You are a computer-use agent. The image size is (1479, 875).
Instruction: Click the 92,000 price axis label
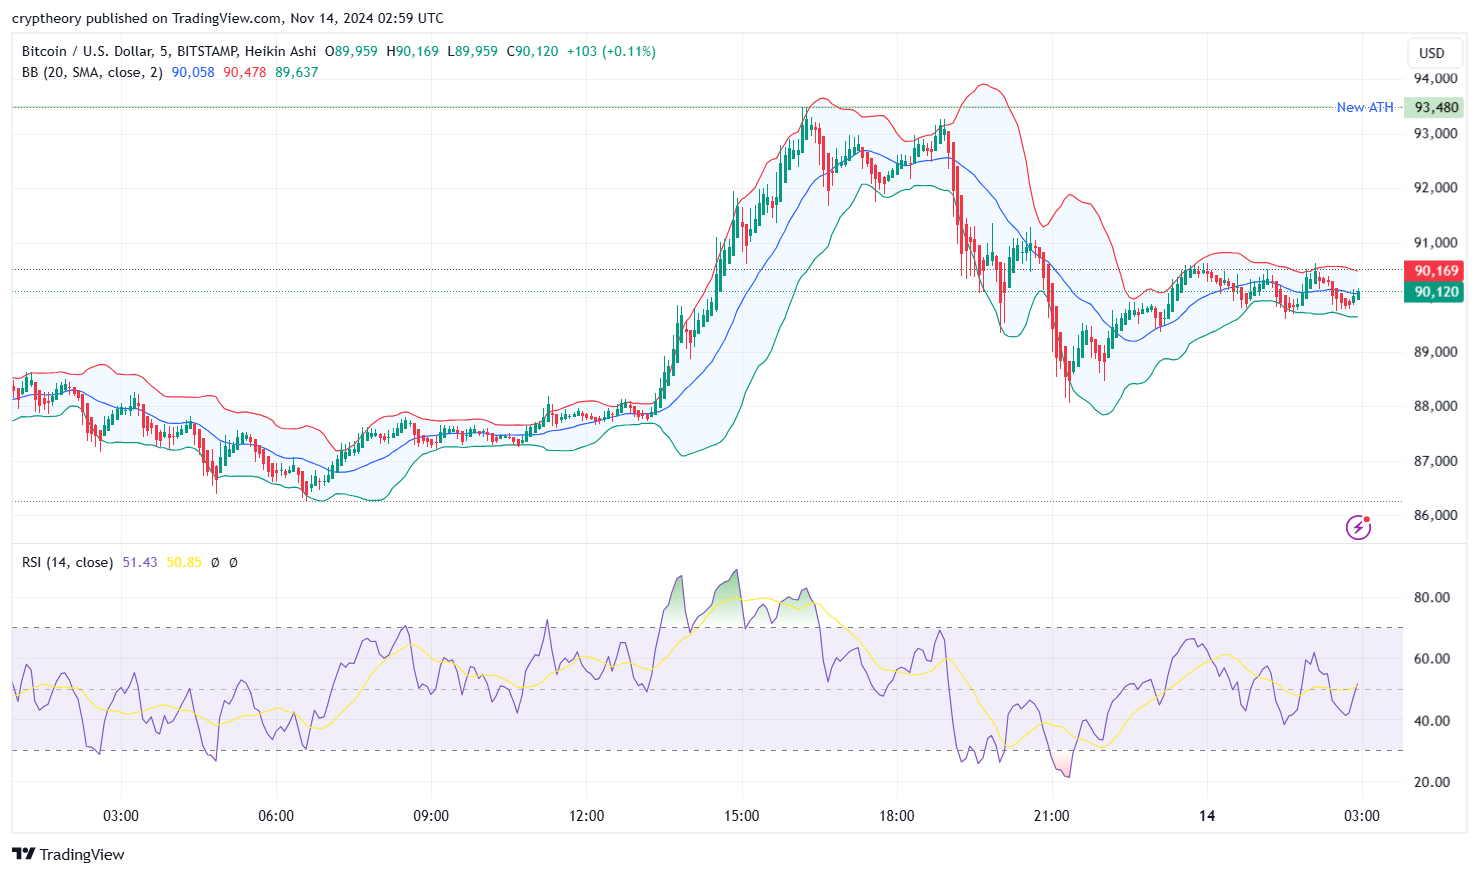(1435, 188)
